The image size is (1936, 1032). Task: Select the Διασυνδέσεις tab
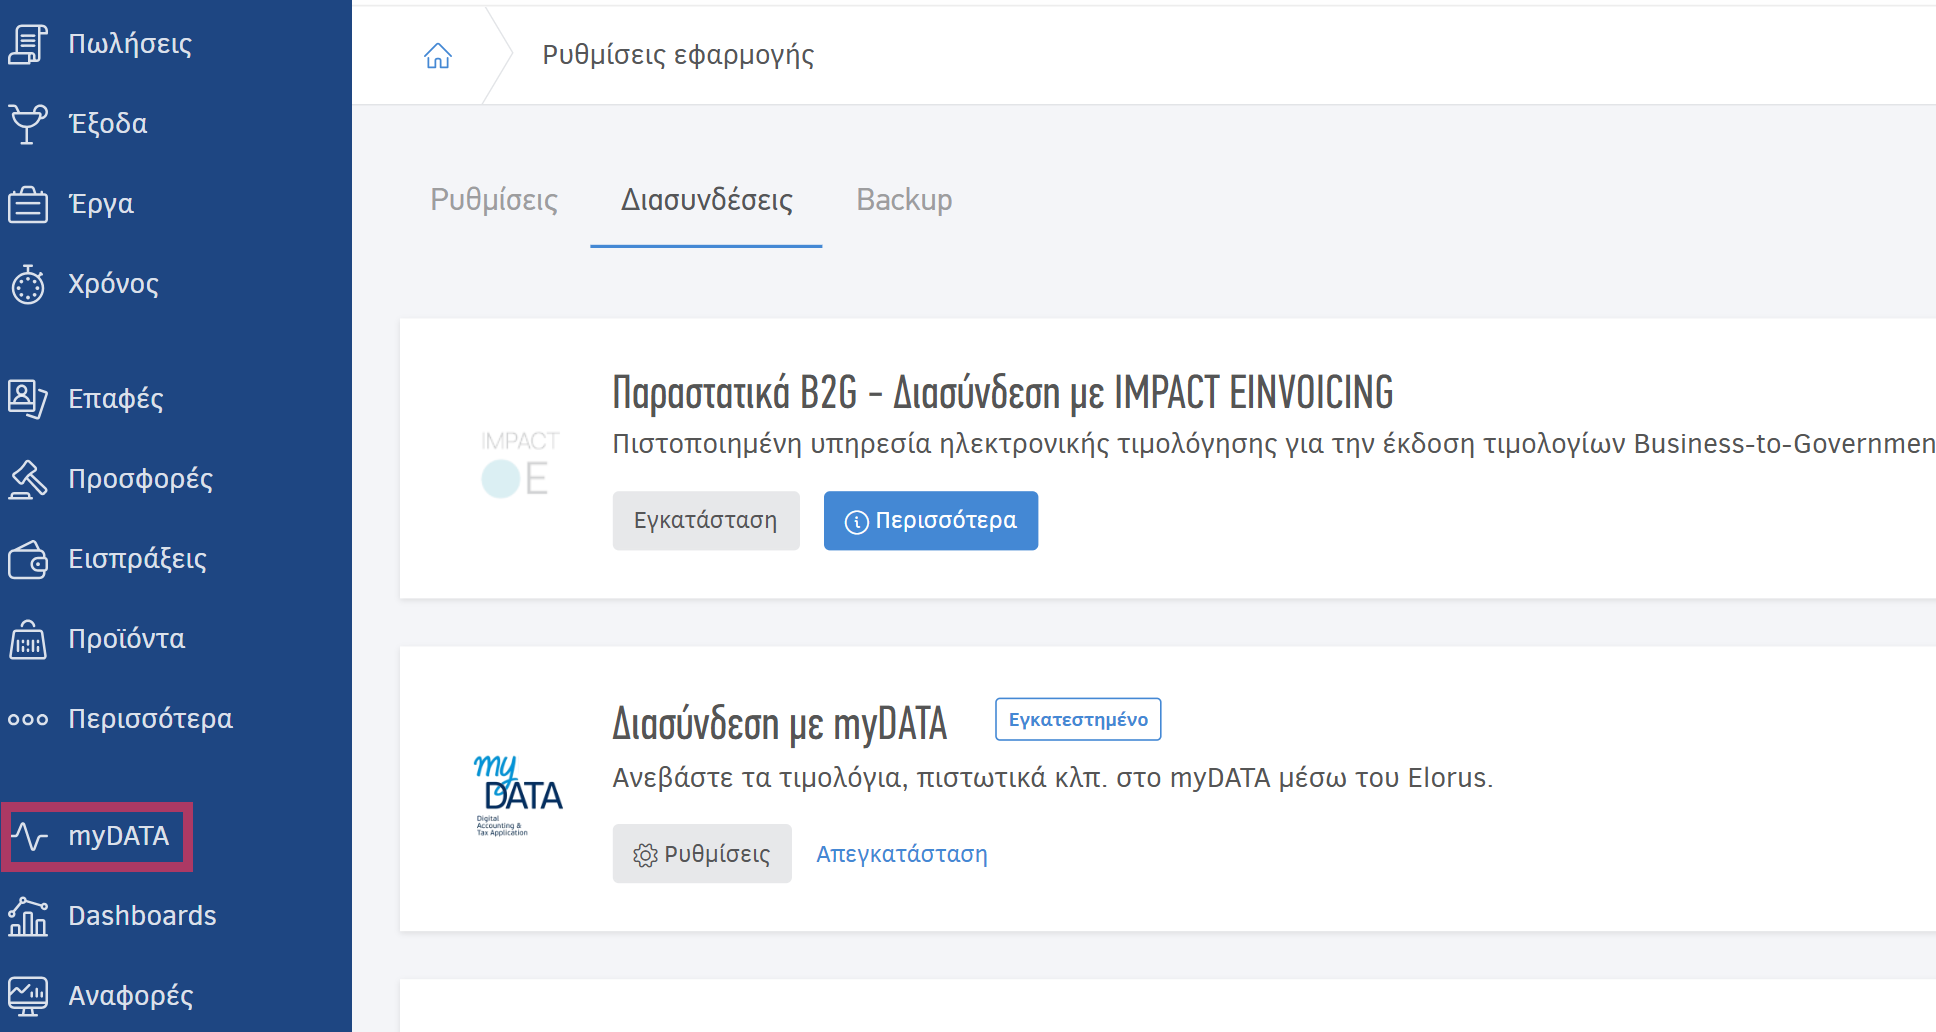click(706, 200)
